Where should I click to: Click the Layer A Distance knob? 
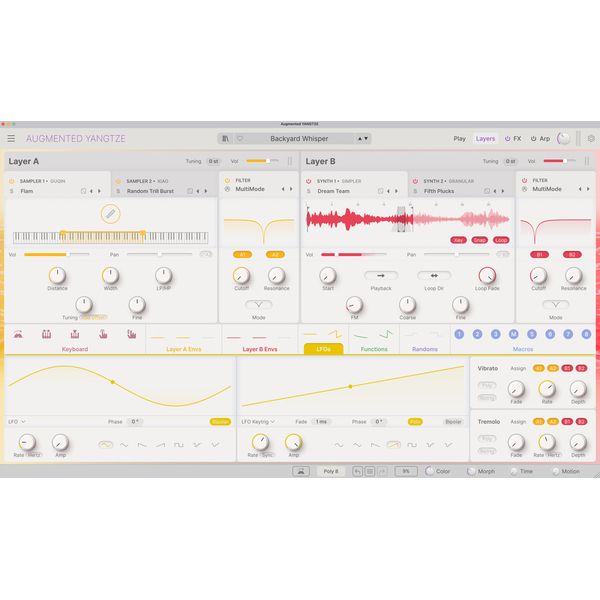point(57,276)
